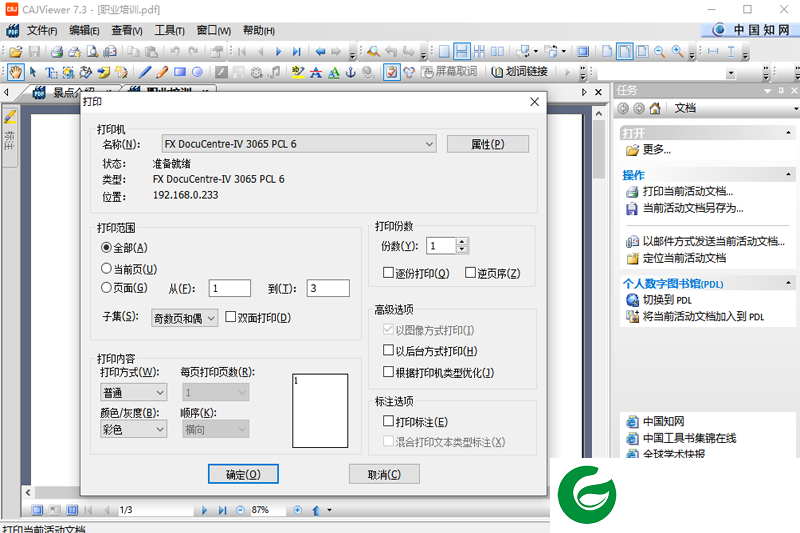This screenshot has height=533, width=800.
Task: Click the blue back navigation arrow
Action: pyautogui.click(x=320, y=52)
